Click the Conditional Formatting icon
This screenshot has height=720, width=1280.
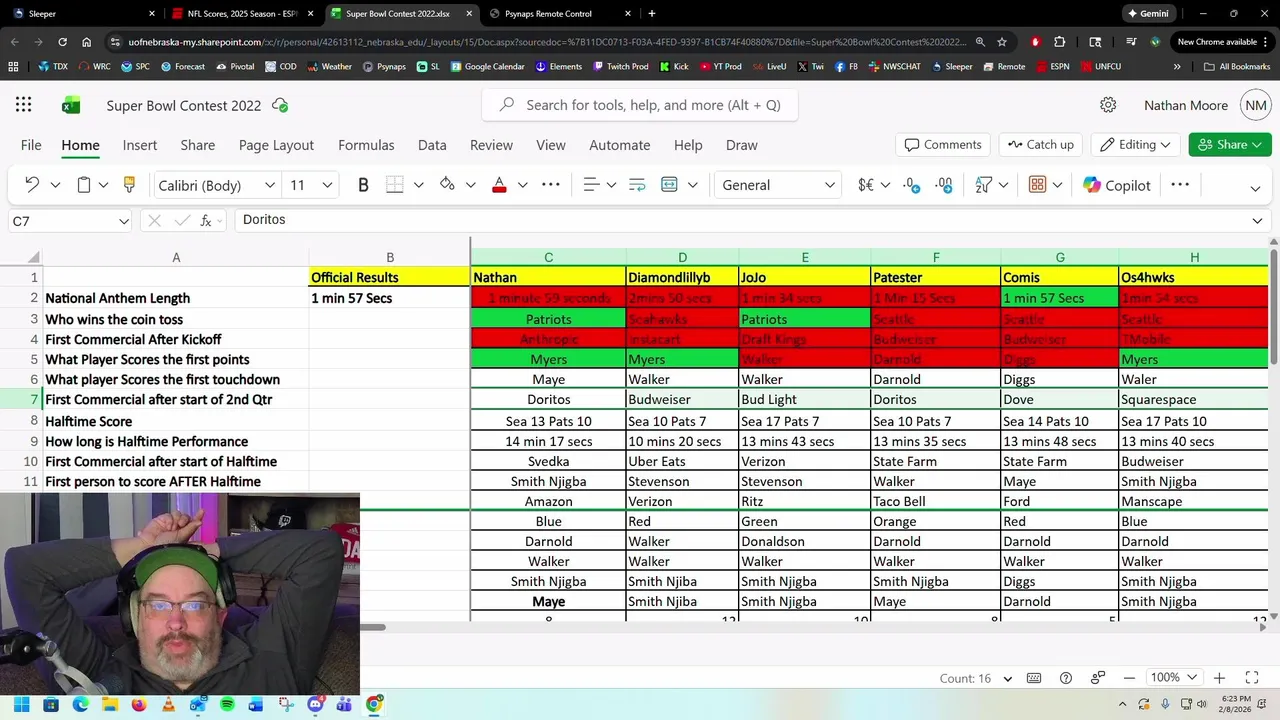point(1037,185)
